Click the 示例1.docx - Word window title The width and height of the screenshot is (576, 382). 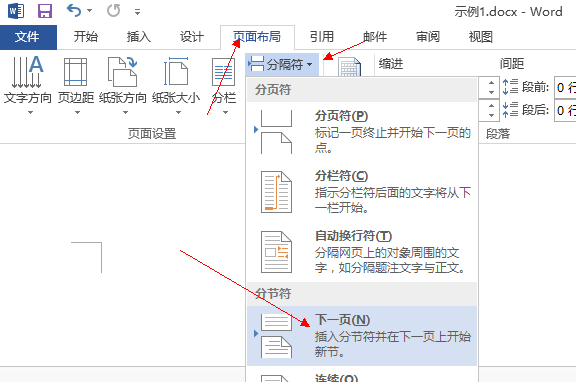click(508, 12)
